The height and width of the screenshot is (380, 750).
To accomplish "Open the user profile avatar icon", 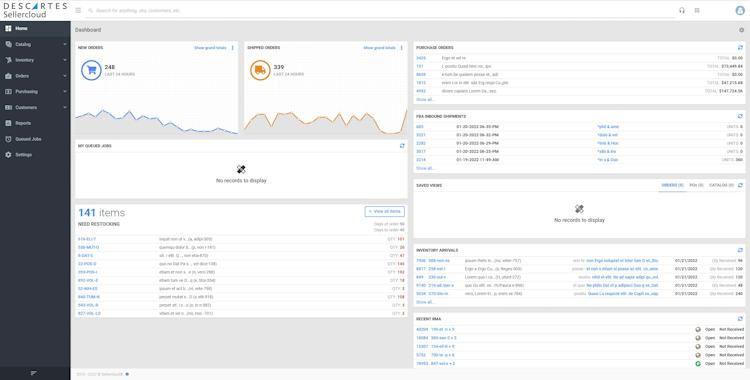I will (x=740, y=11).
